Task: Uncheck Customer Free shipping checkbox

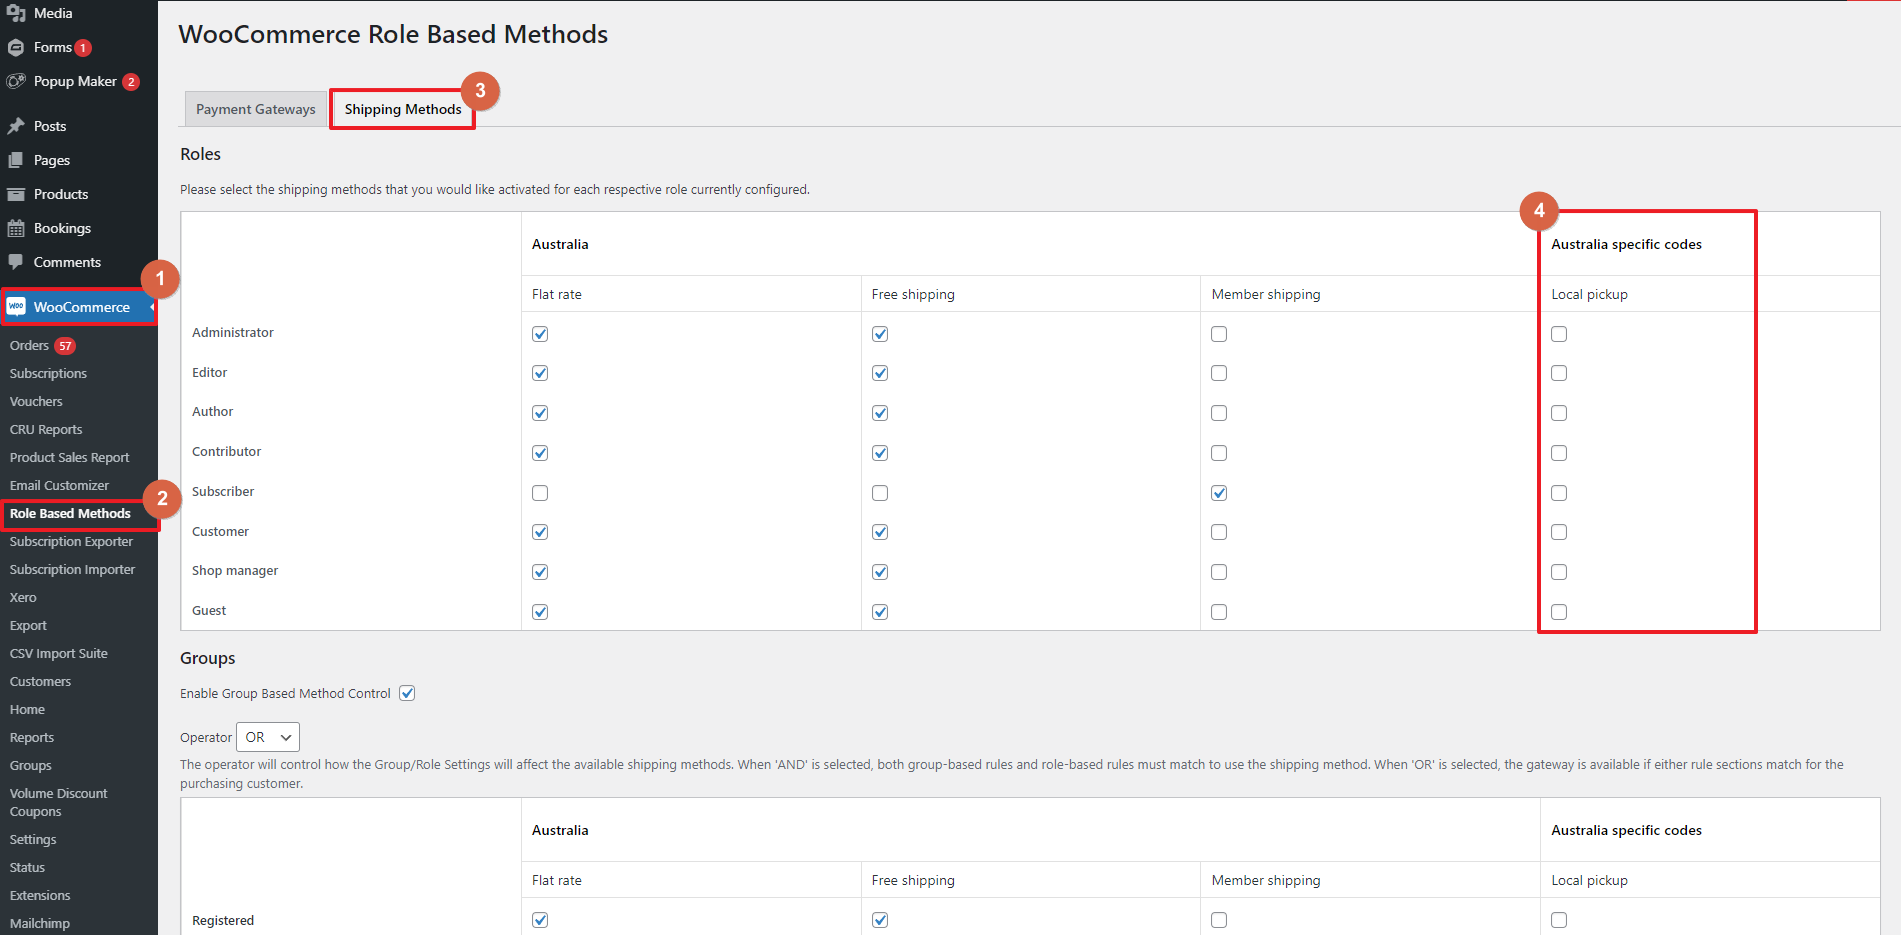Action: click(x=880, y=532)
